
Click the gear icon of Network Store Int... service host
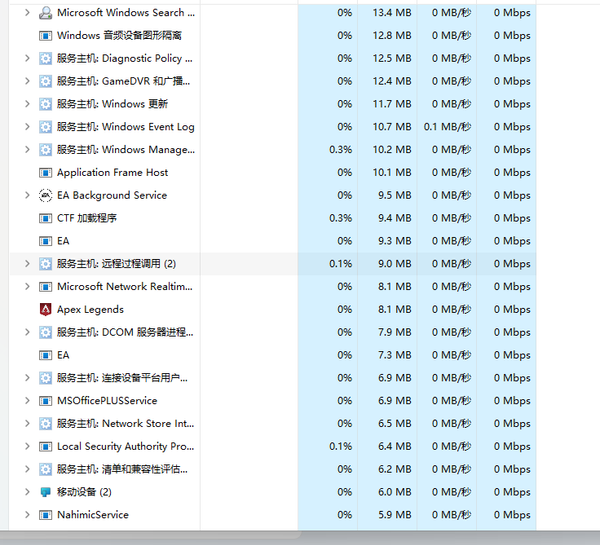[x=46, y=424]
